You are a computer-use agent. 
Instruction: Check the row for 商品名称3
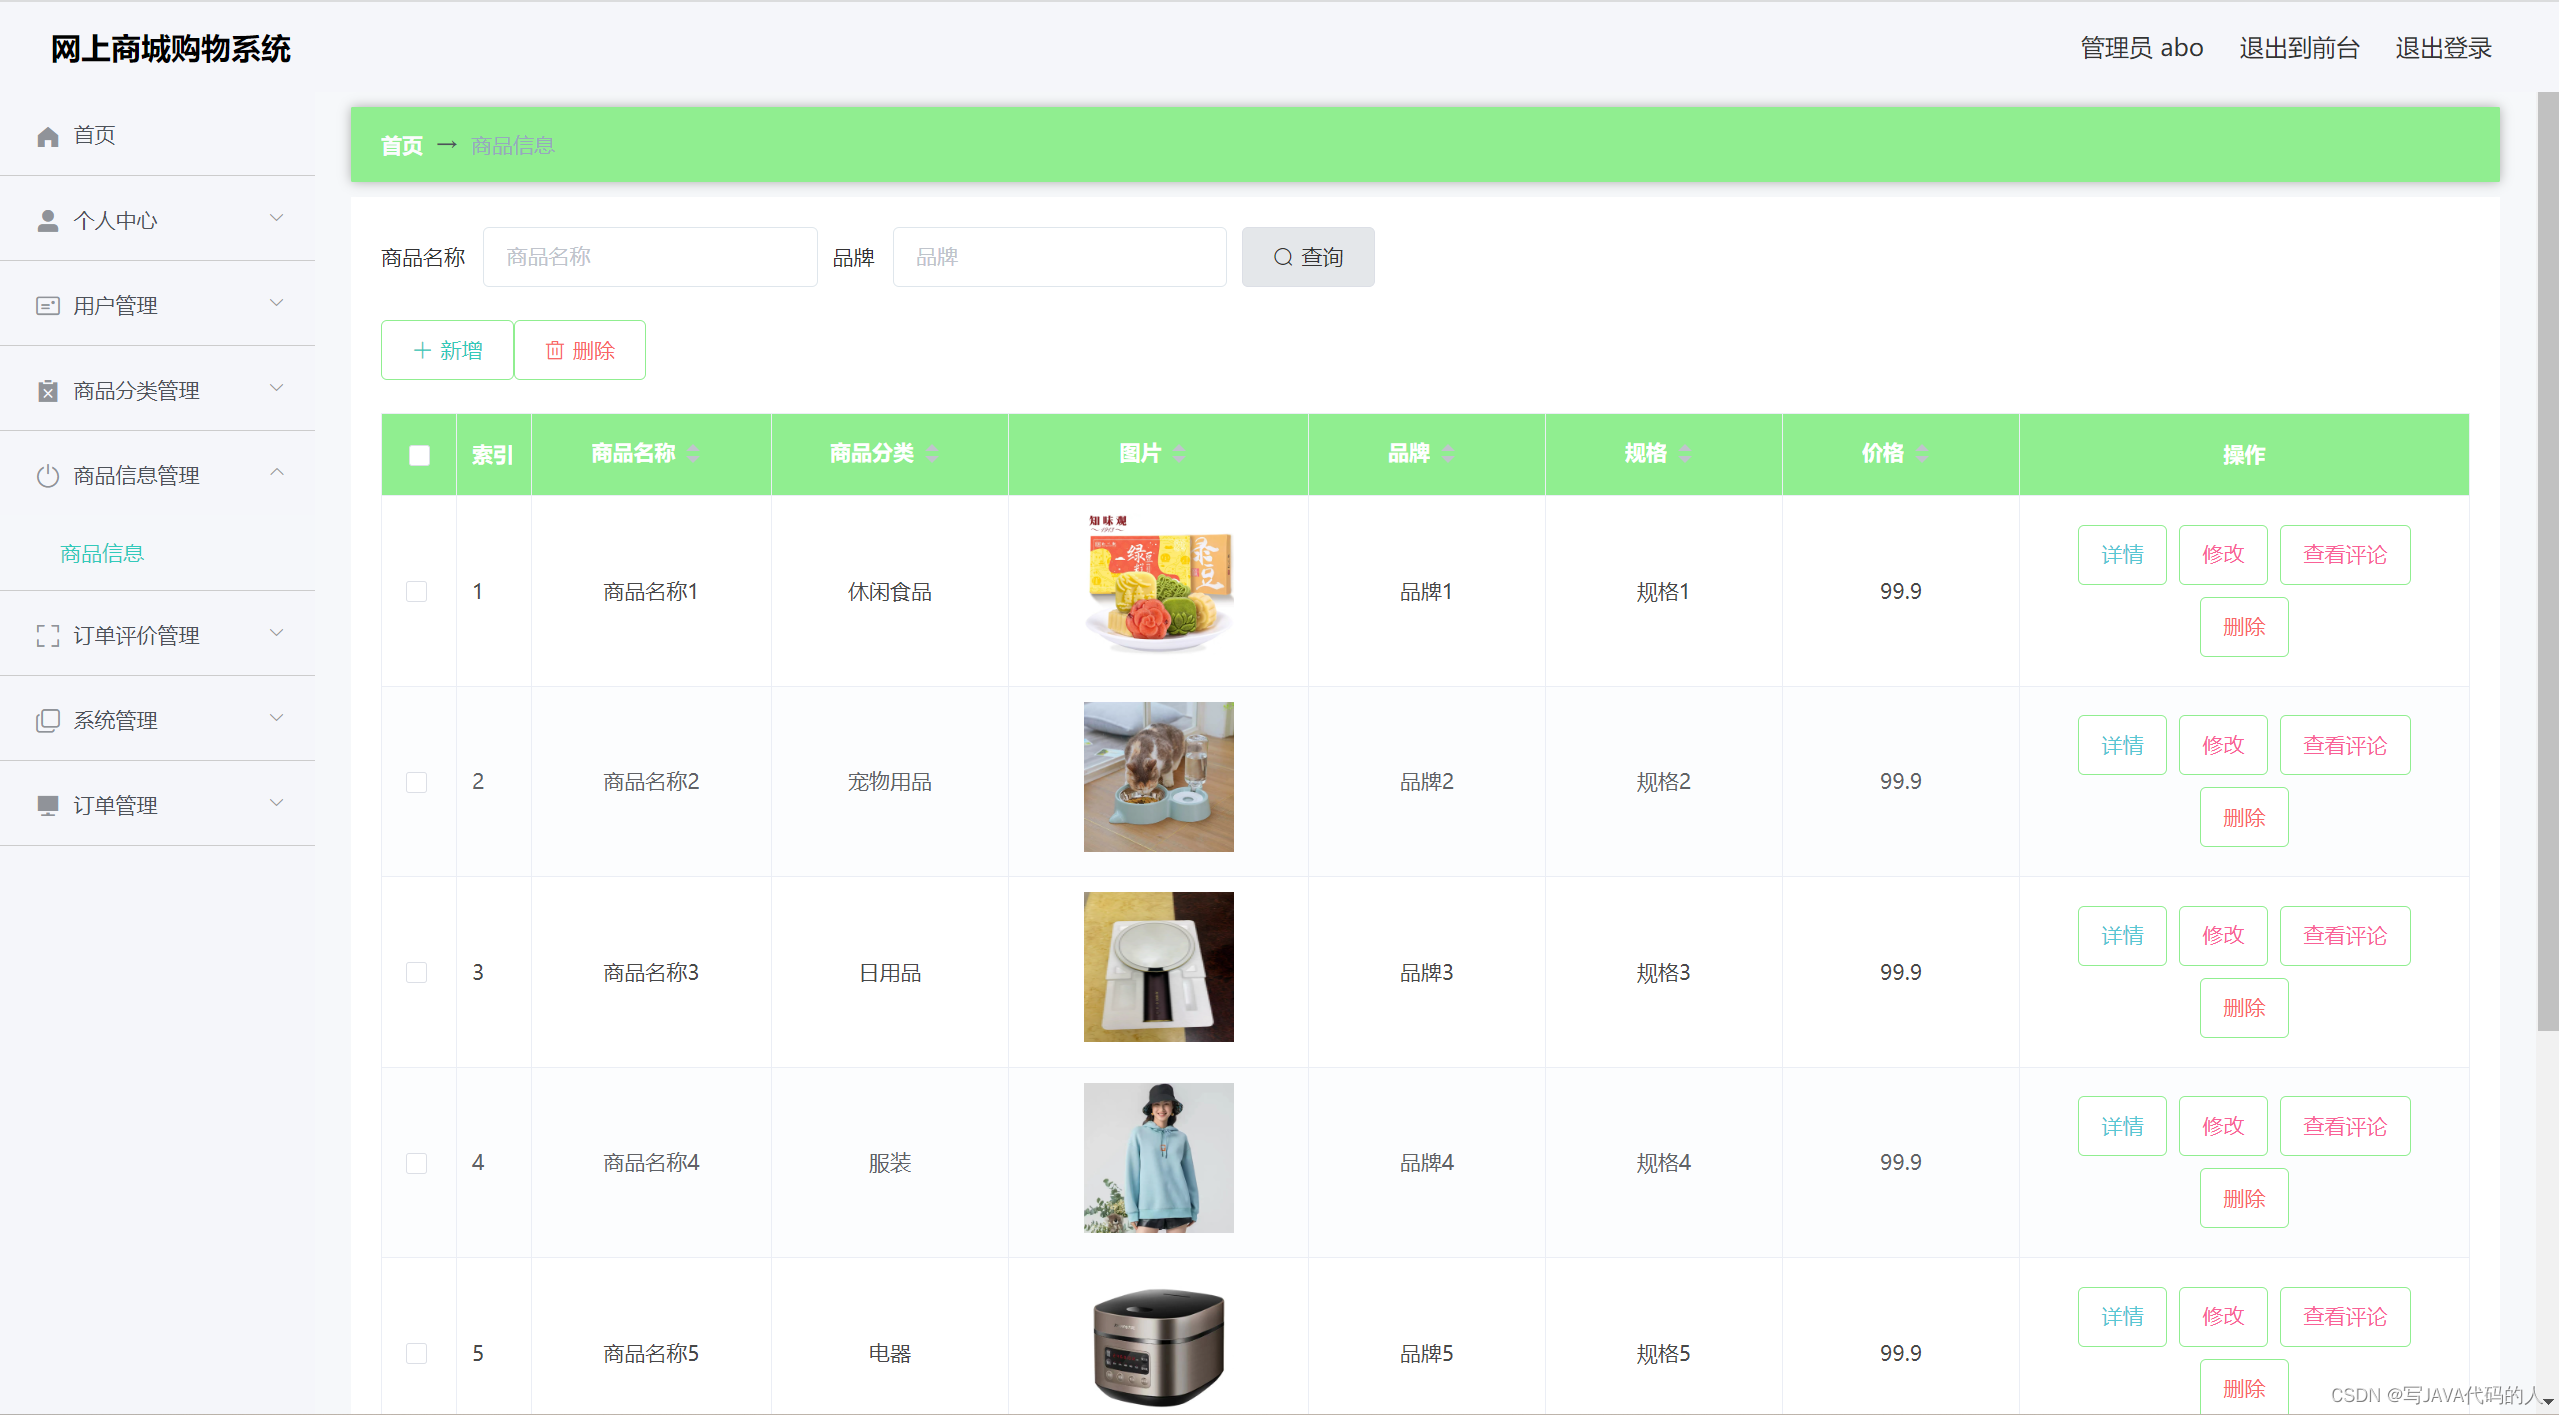point(417,973)
